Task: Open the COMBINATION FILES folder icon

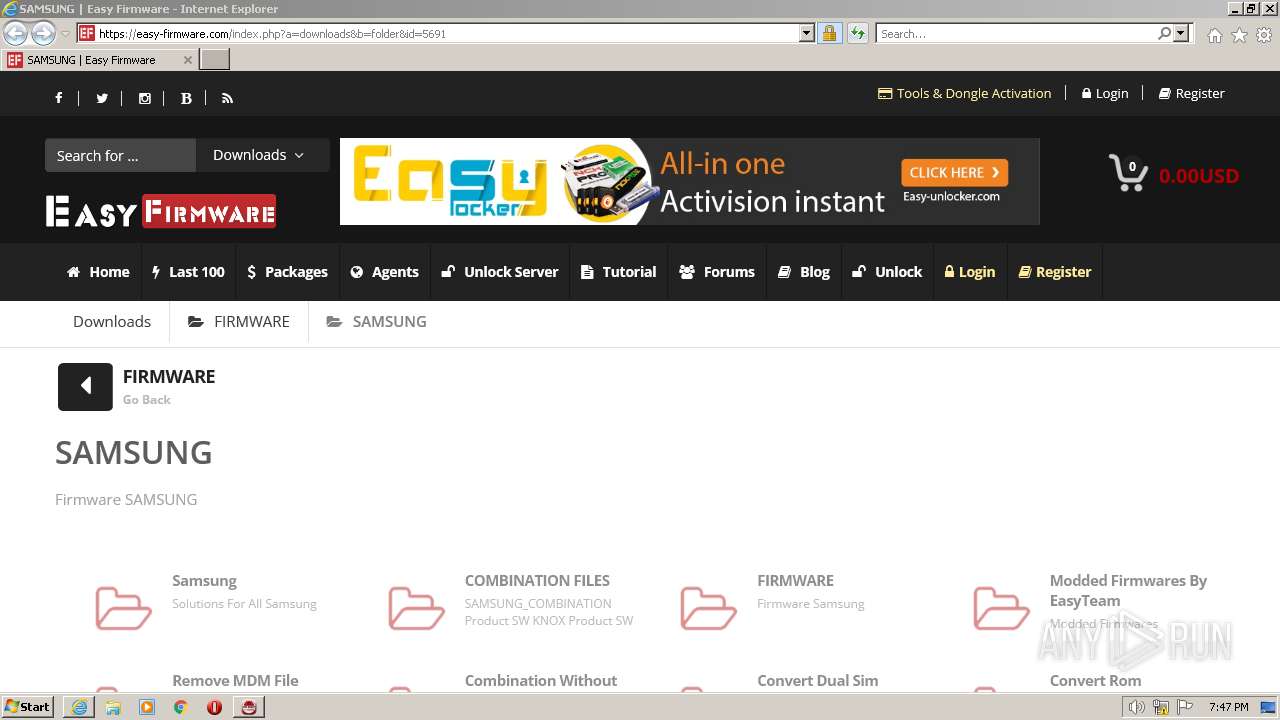Action: point(416,607)
